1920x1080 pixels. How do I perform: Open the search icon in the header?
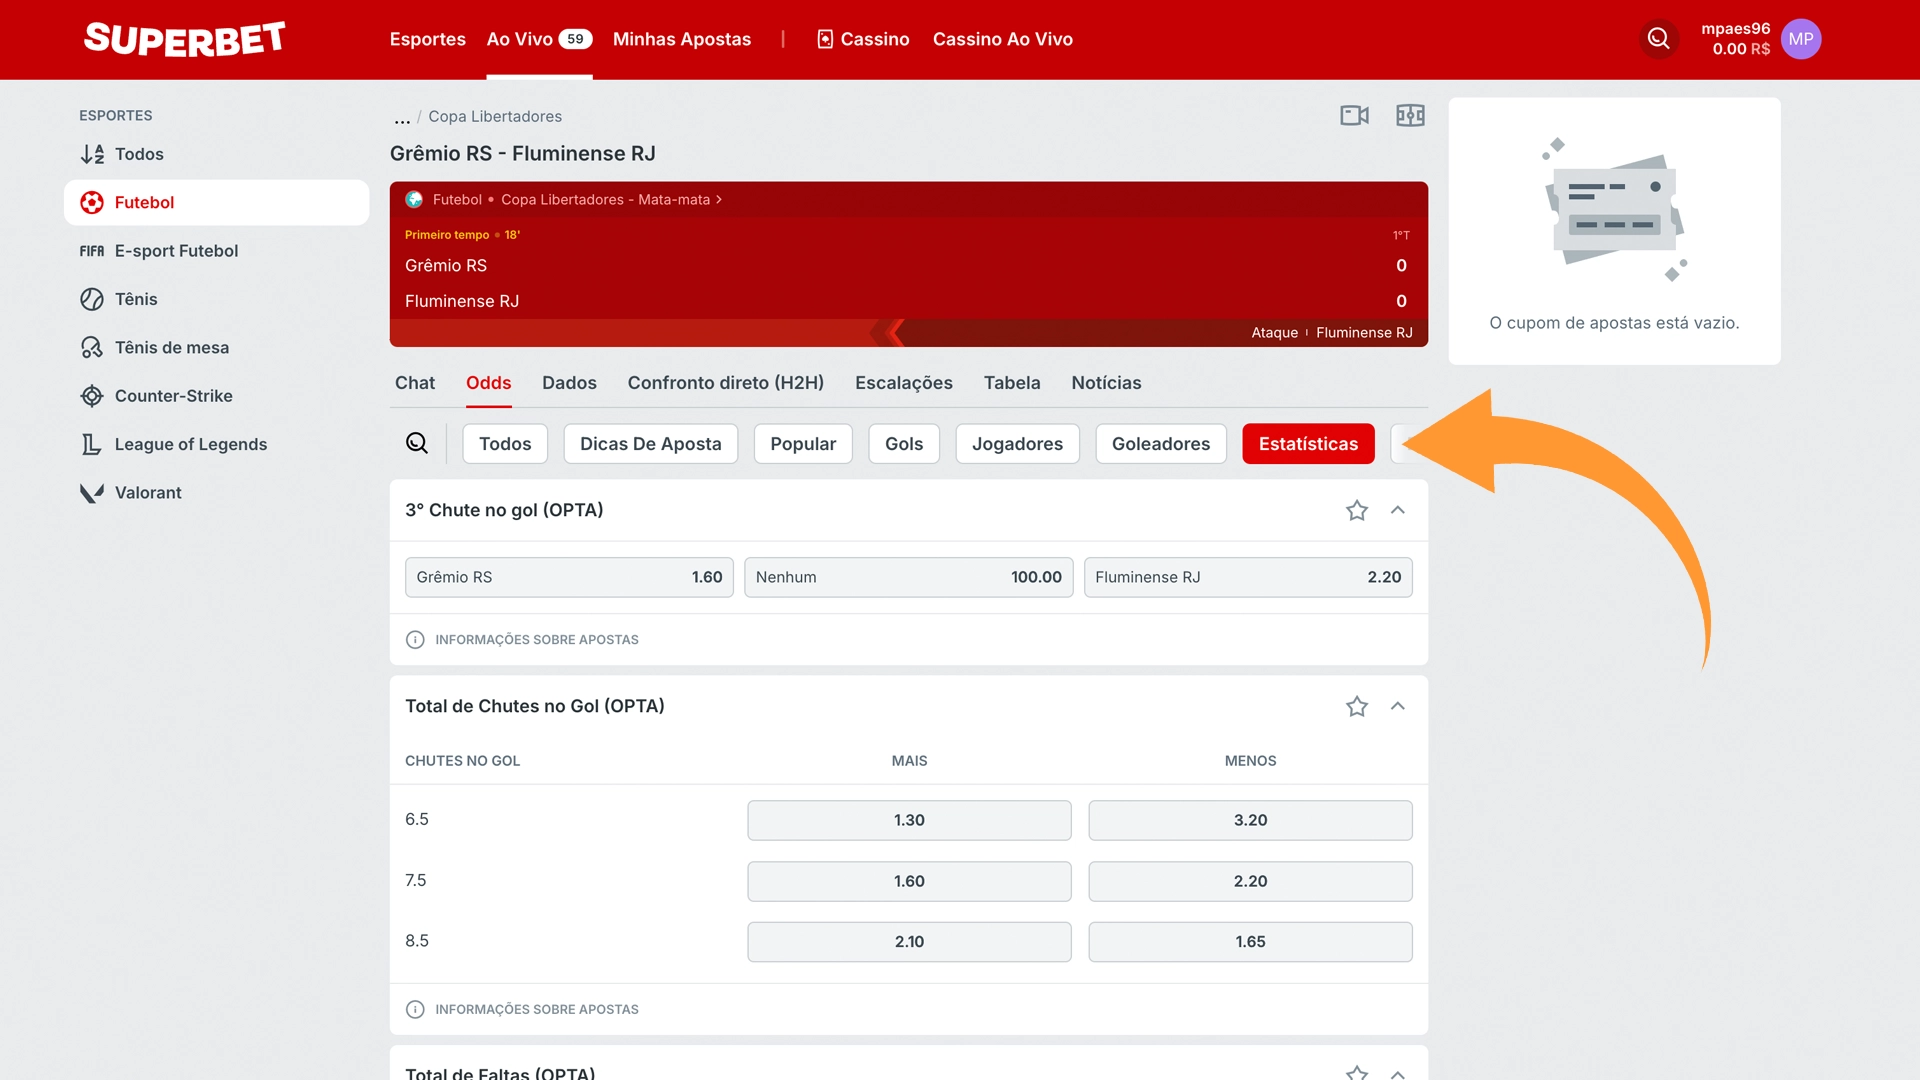[1658, 39]
